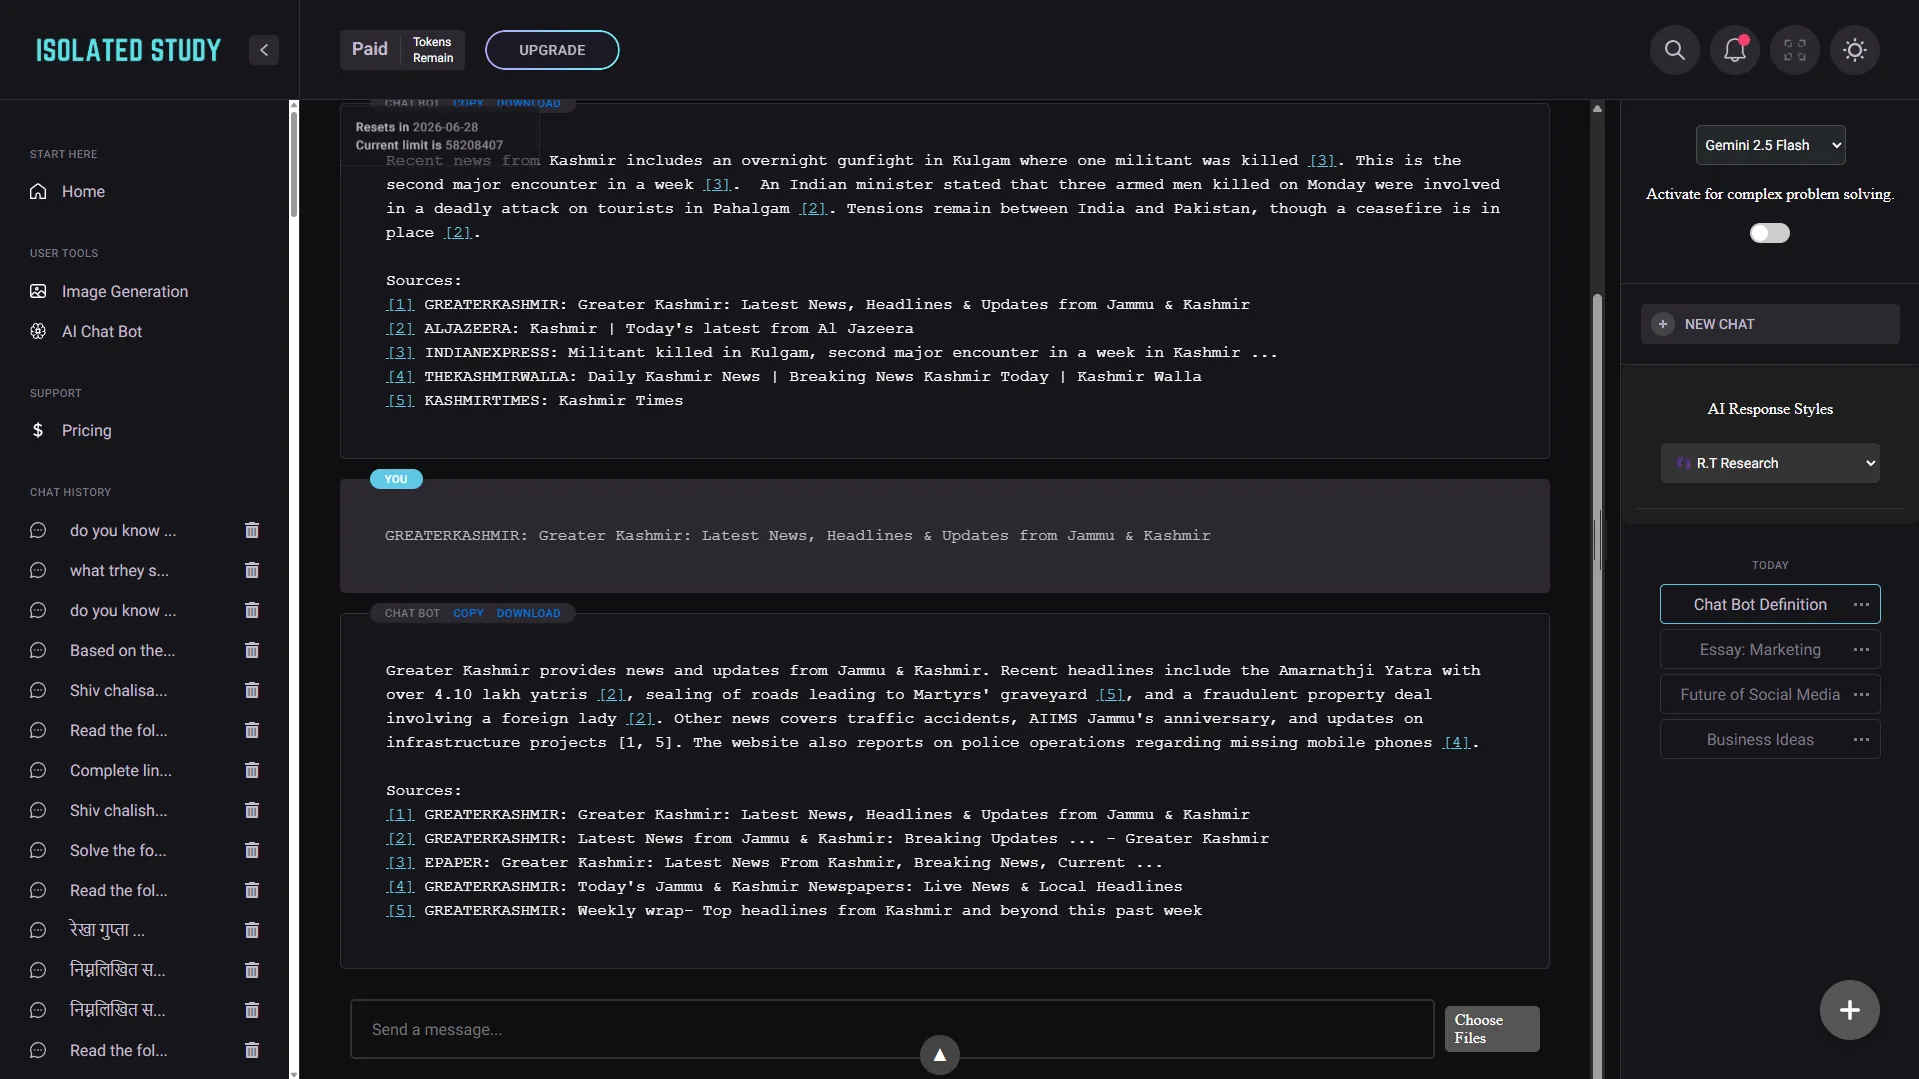Open options for Essay: Marketing
This screenshot has height=1079, width=1919.
[1861, 649]
